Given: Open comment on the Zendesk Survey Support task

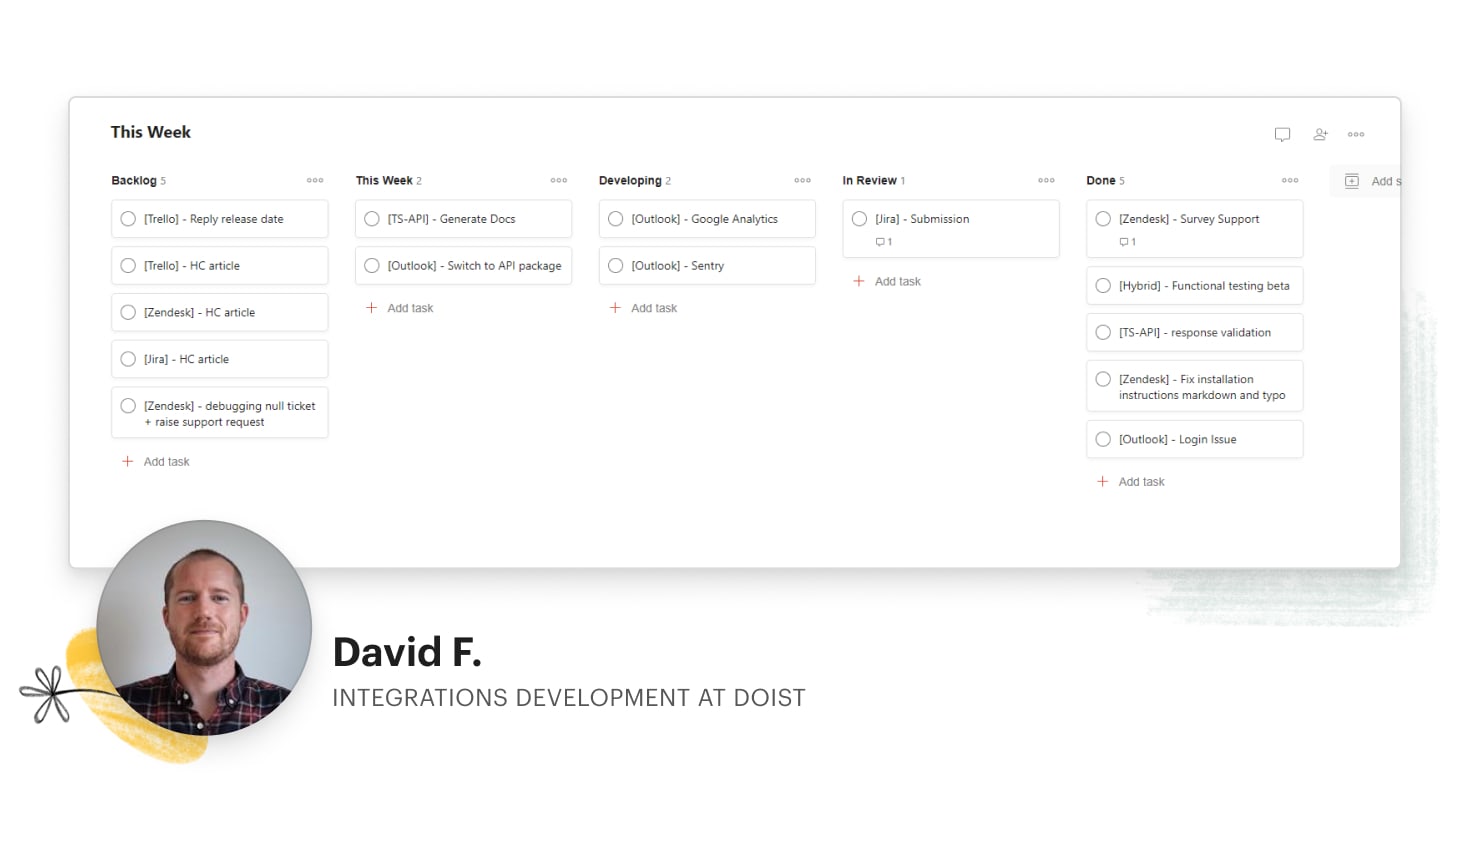Looking at the screenshot, I should (1124, 241).
